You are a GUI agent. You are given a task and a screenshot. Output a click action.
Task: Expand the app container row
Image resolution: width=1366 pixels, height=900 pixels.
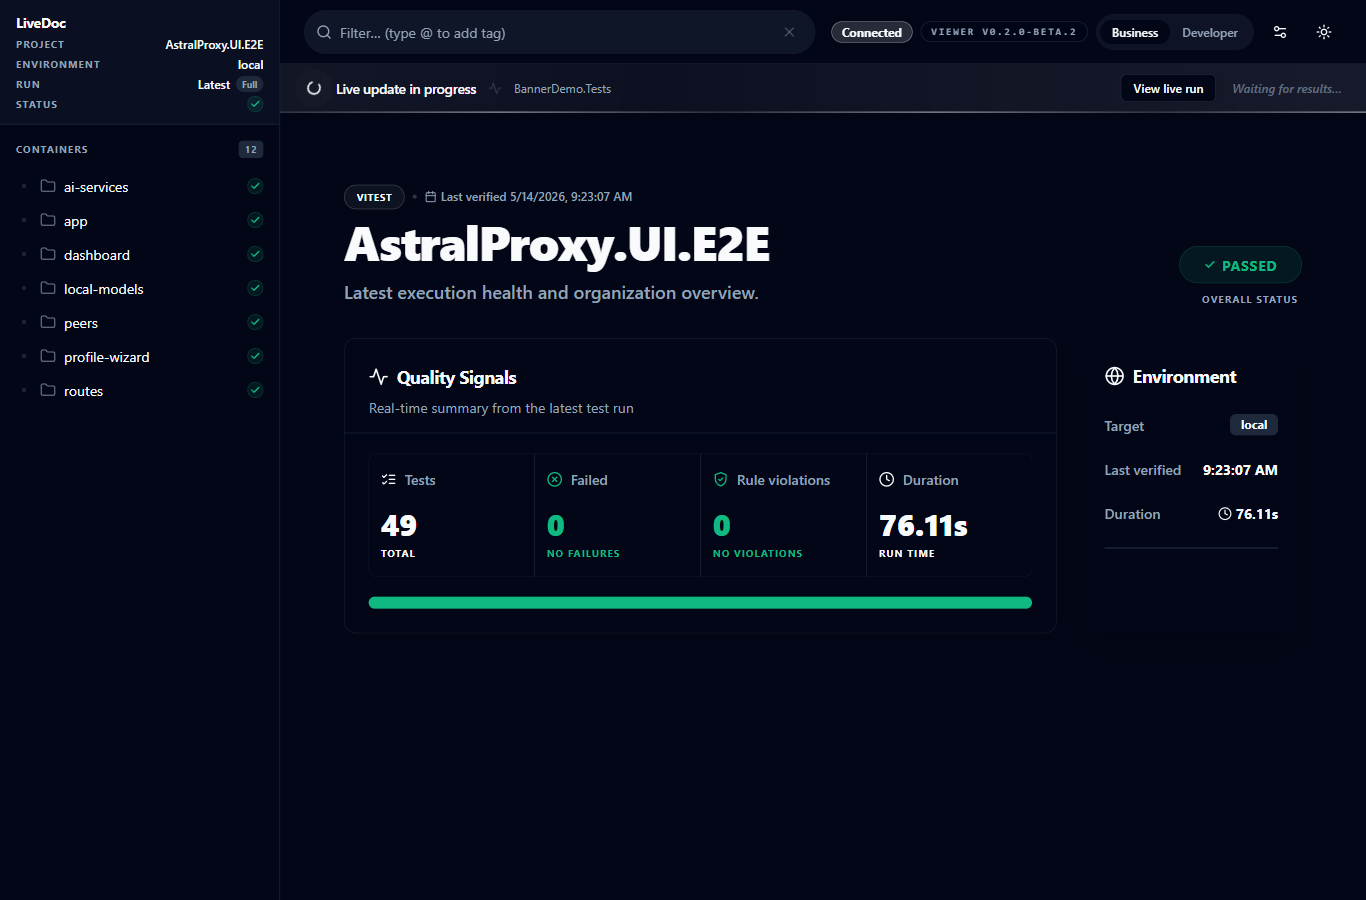(140, 221)
